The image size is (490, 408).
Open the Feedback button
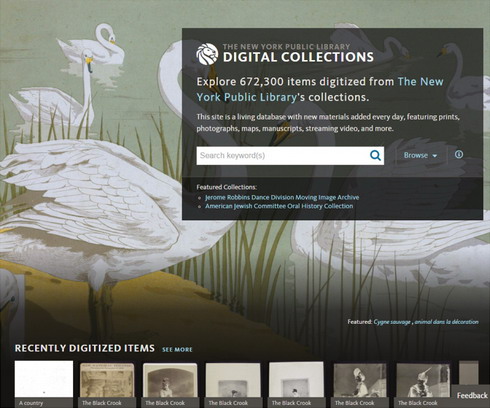coord(472,396)
